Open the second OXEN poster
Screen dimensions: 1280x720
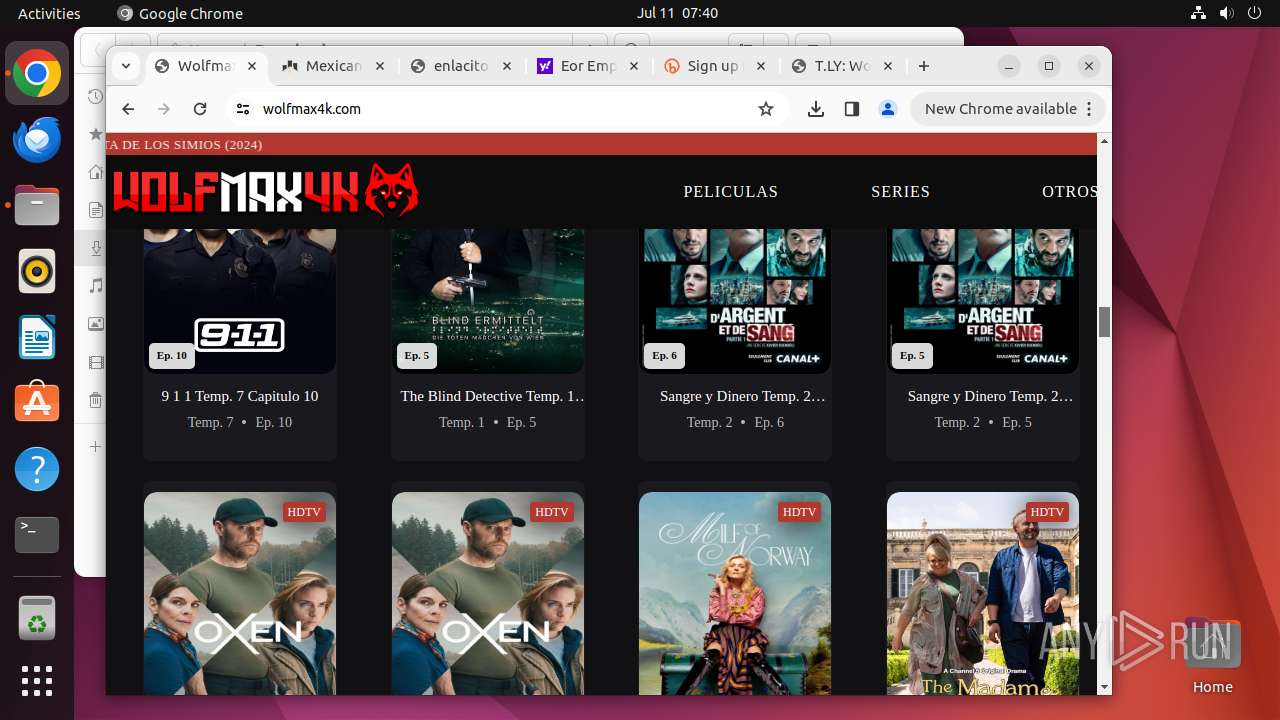tap(488, 593)
